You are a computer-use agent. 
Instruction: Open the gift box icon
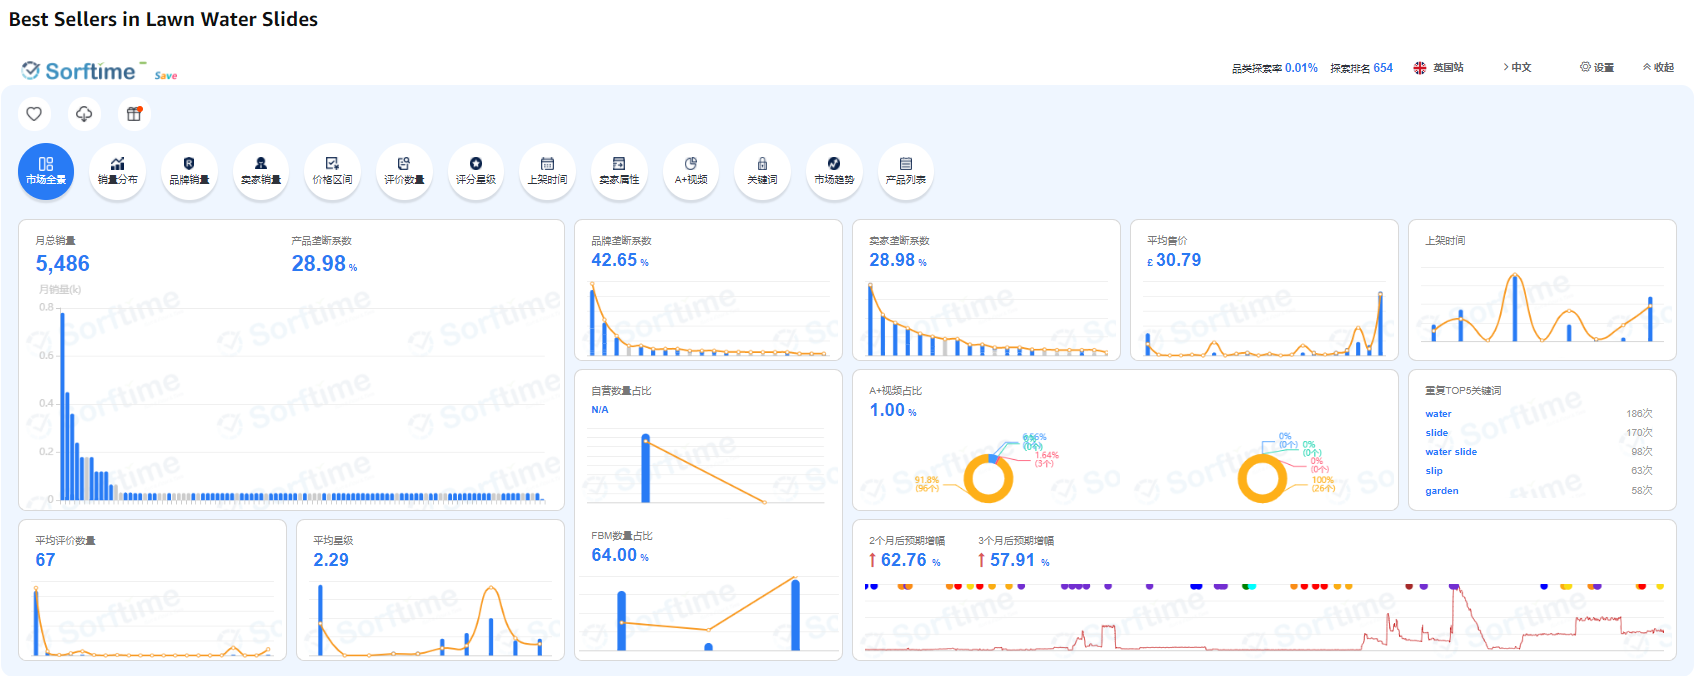(x=134, y=114)
